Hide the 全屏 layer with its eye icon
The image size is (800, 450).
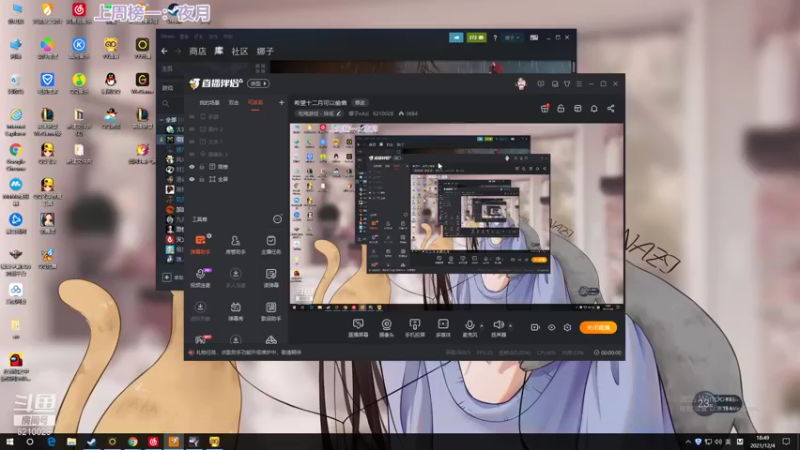click(192, 179)
